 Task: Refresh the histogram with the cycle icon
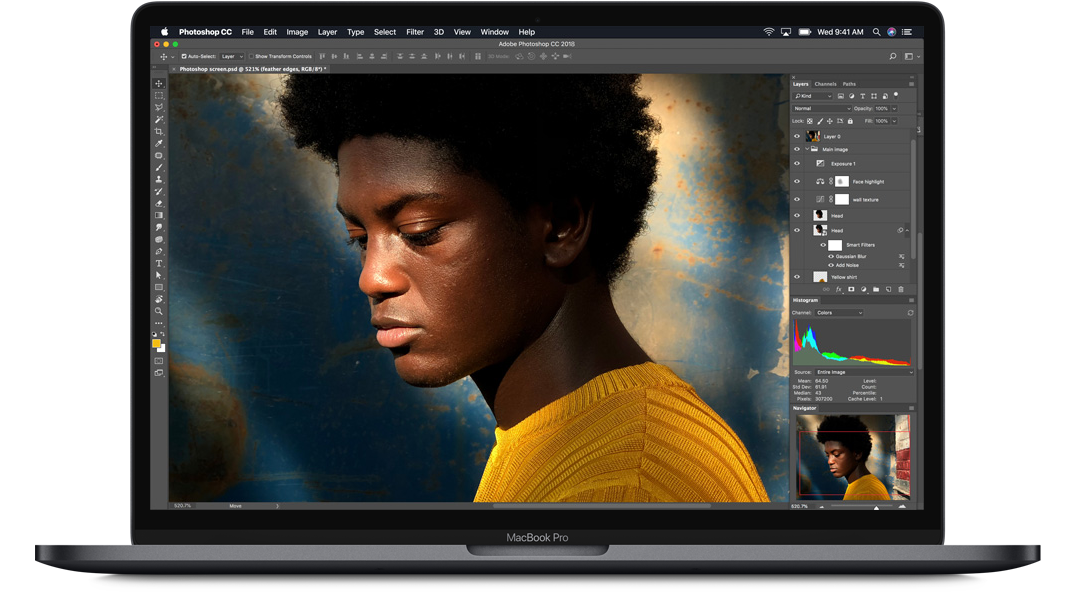point(910,313)
